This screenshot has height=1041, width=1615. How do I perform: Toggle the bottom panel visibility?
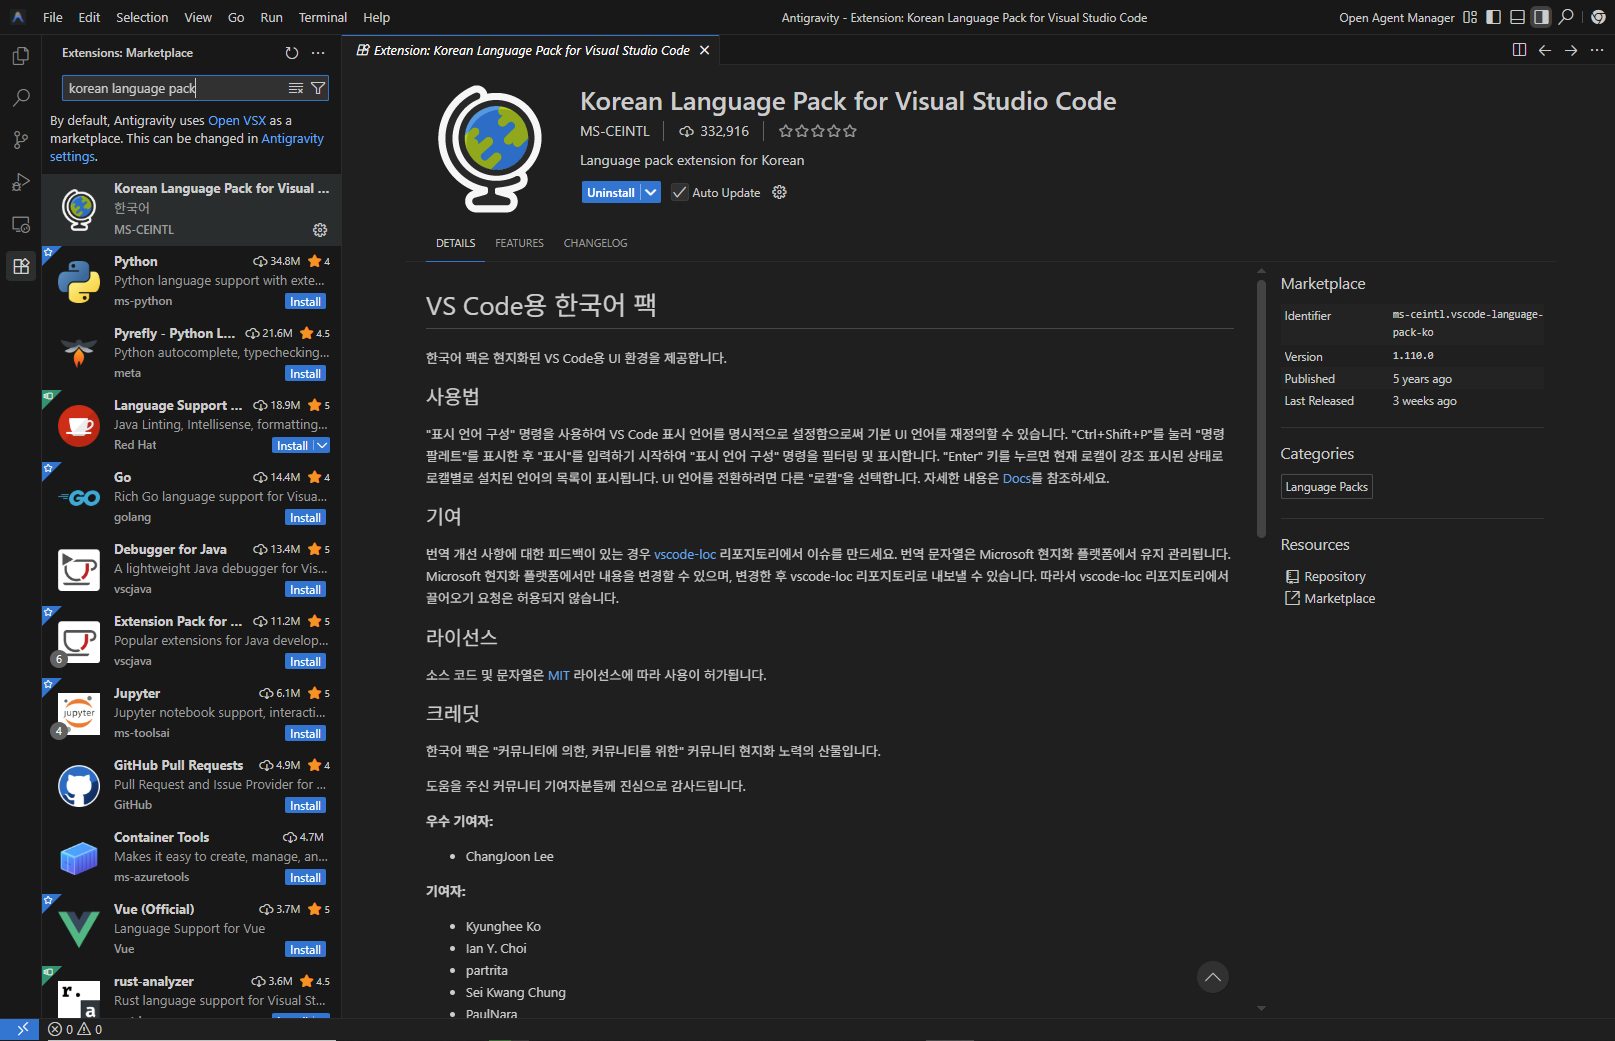coord(1517,17)
